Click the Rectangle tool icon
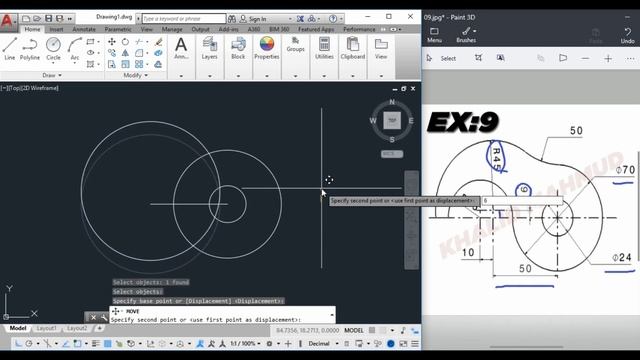The width and height of the screenshot is (640, 360). [x=91, y=42]
